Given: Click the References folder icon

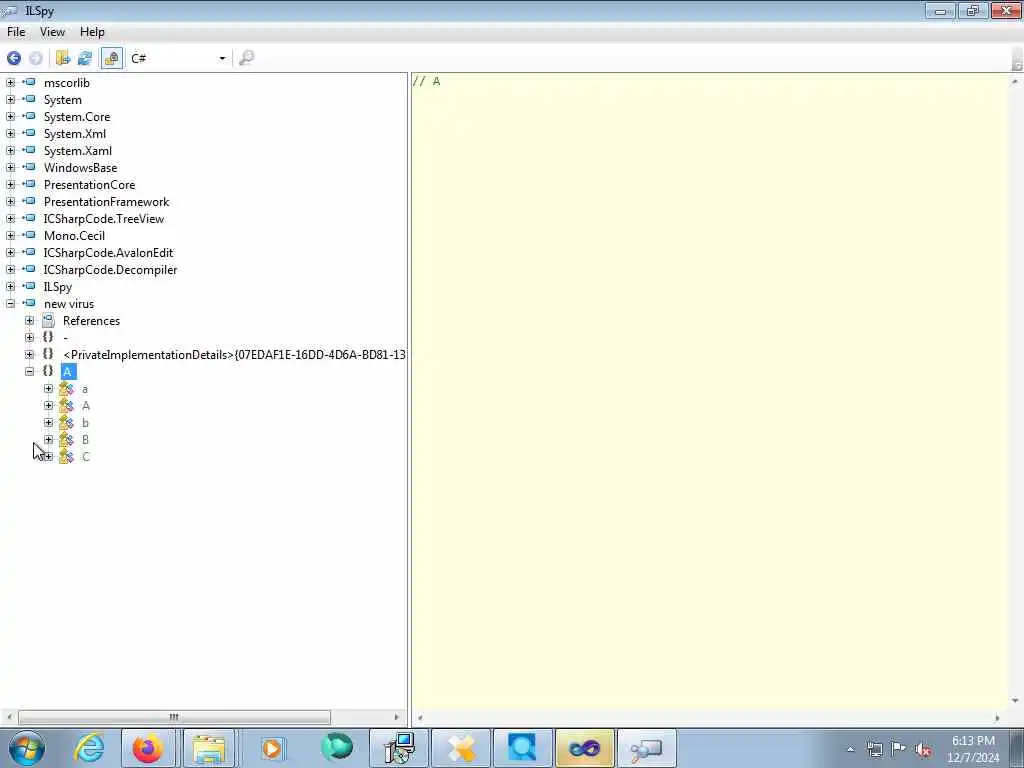Looking at the screenshot, I should click(x=48, y=320).
